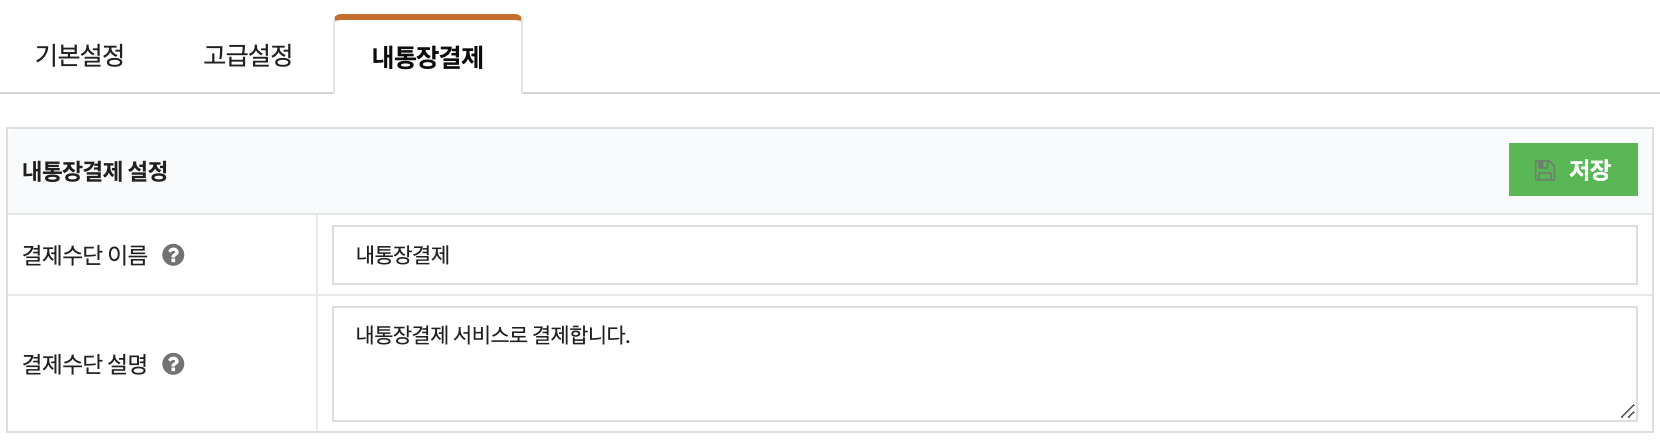Switch to the 고급설정 tab
This screenshot has width=1660, height=444.
click(248, 55)
